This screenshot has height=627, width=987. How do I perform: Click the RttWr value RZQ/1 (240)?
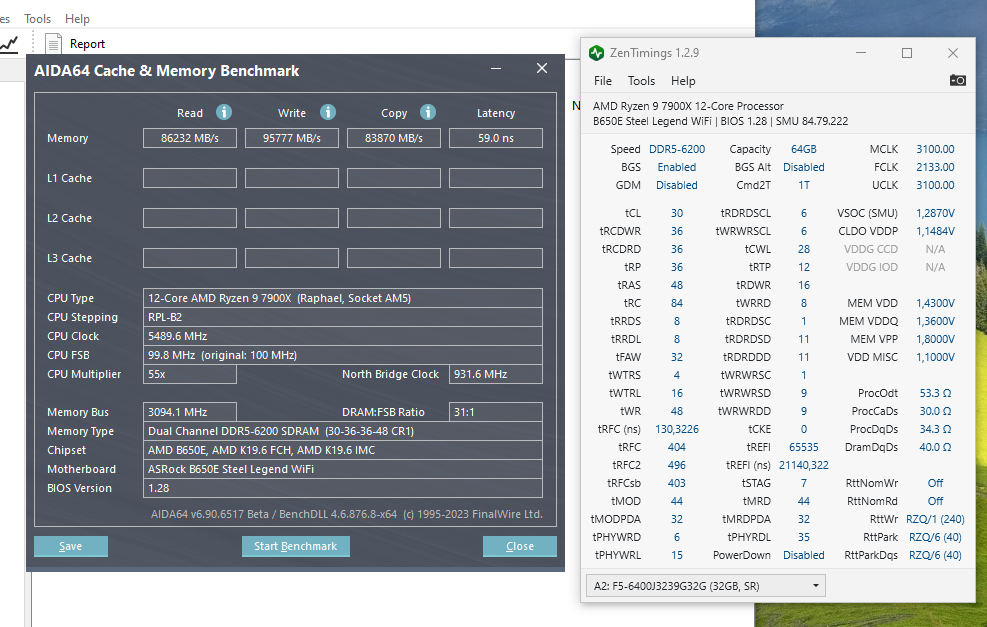(x=935, y=519)
